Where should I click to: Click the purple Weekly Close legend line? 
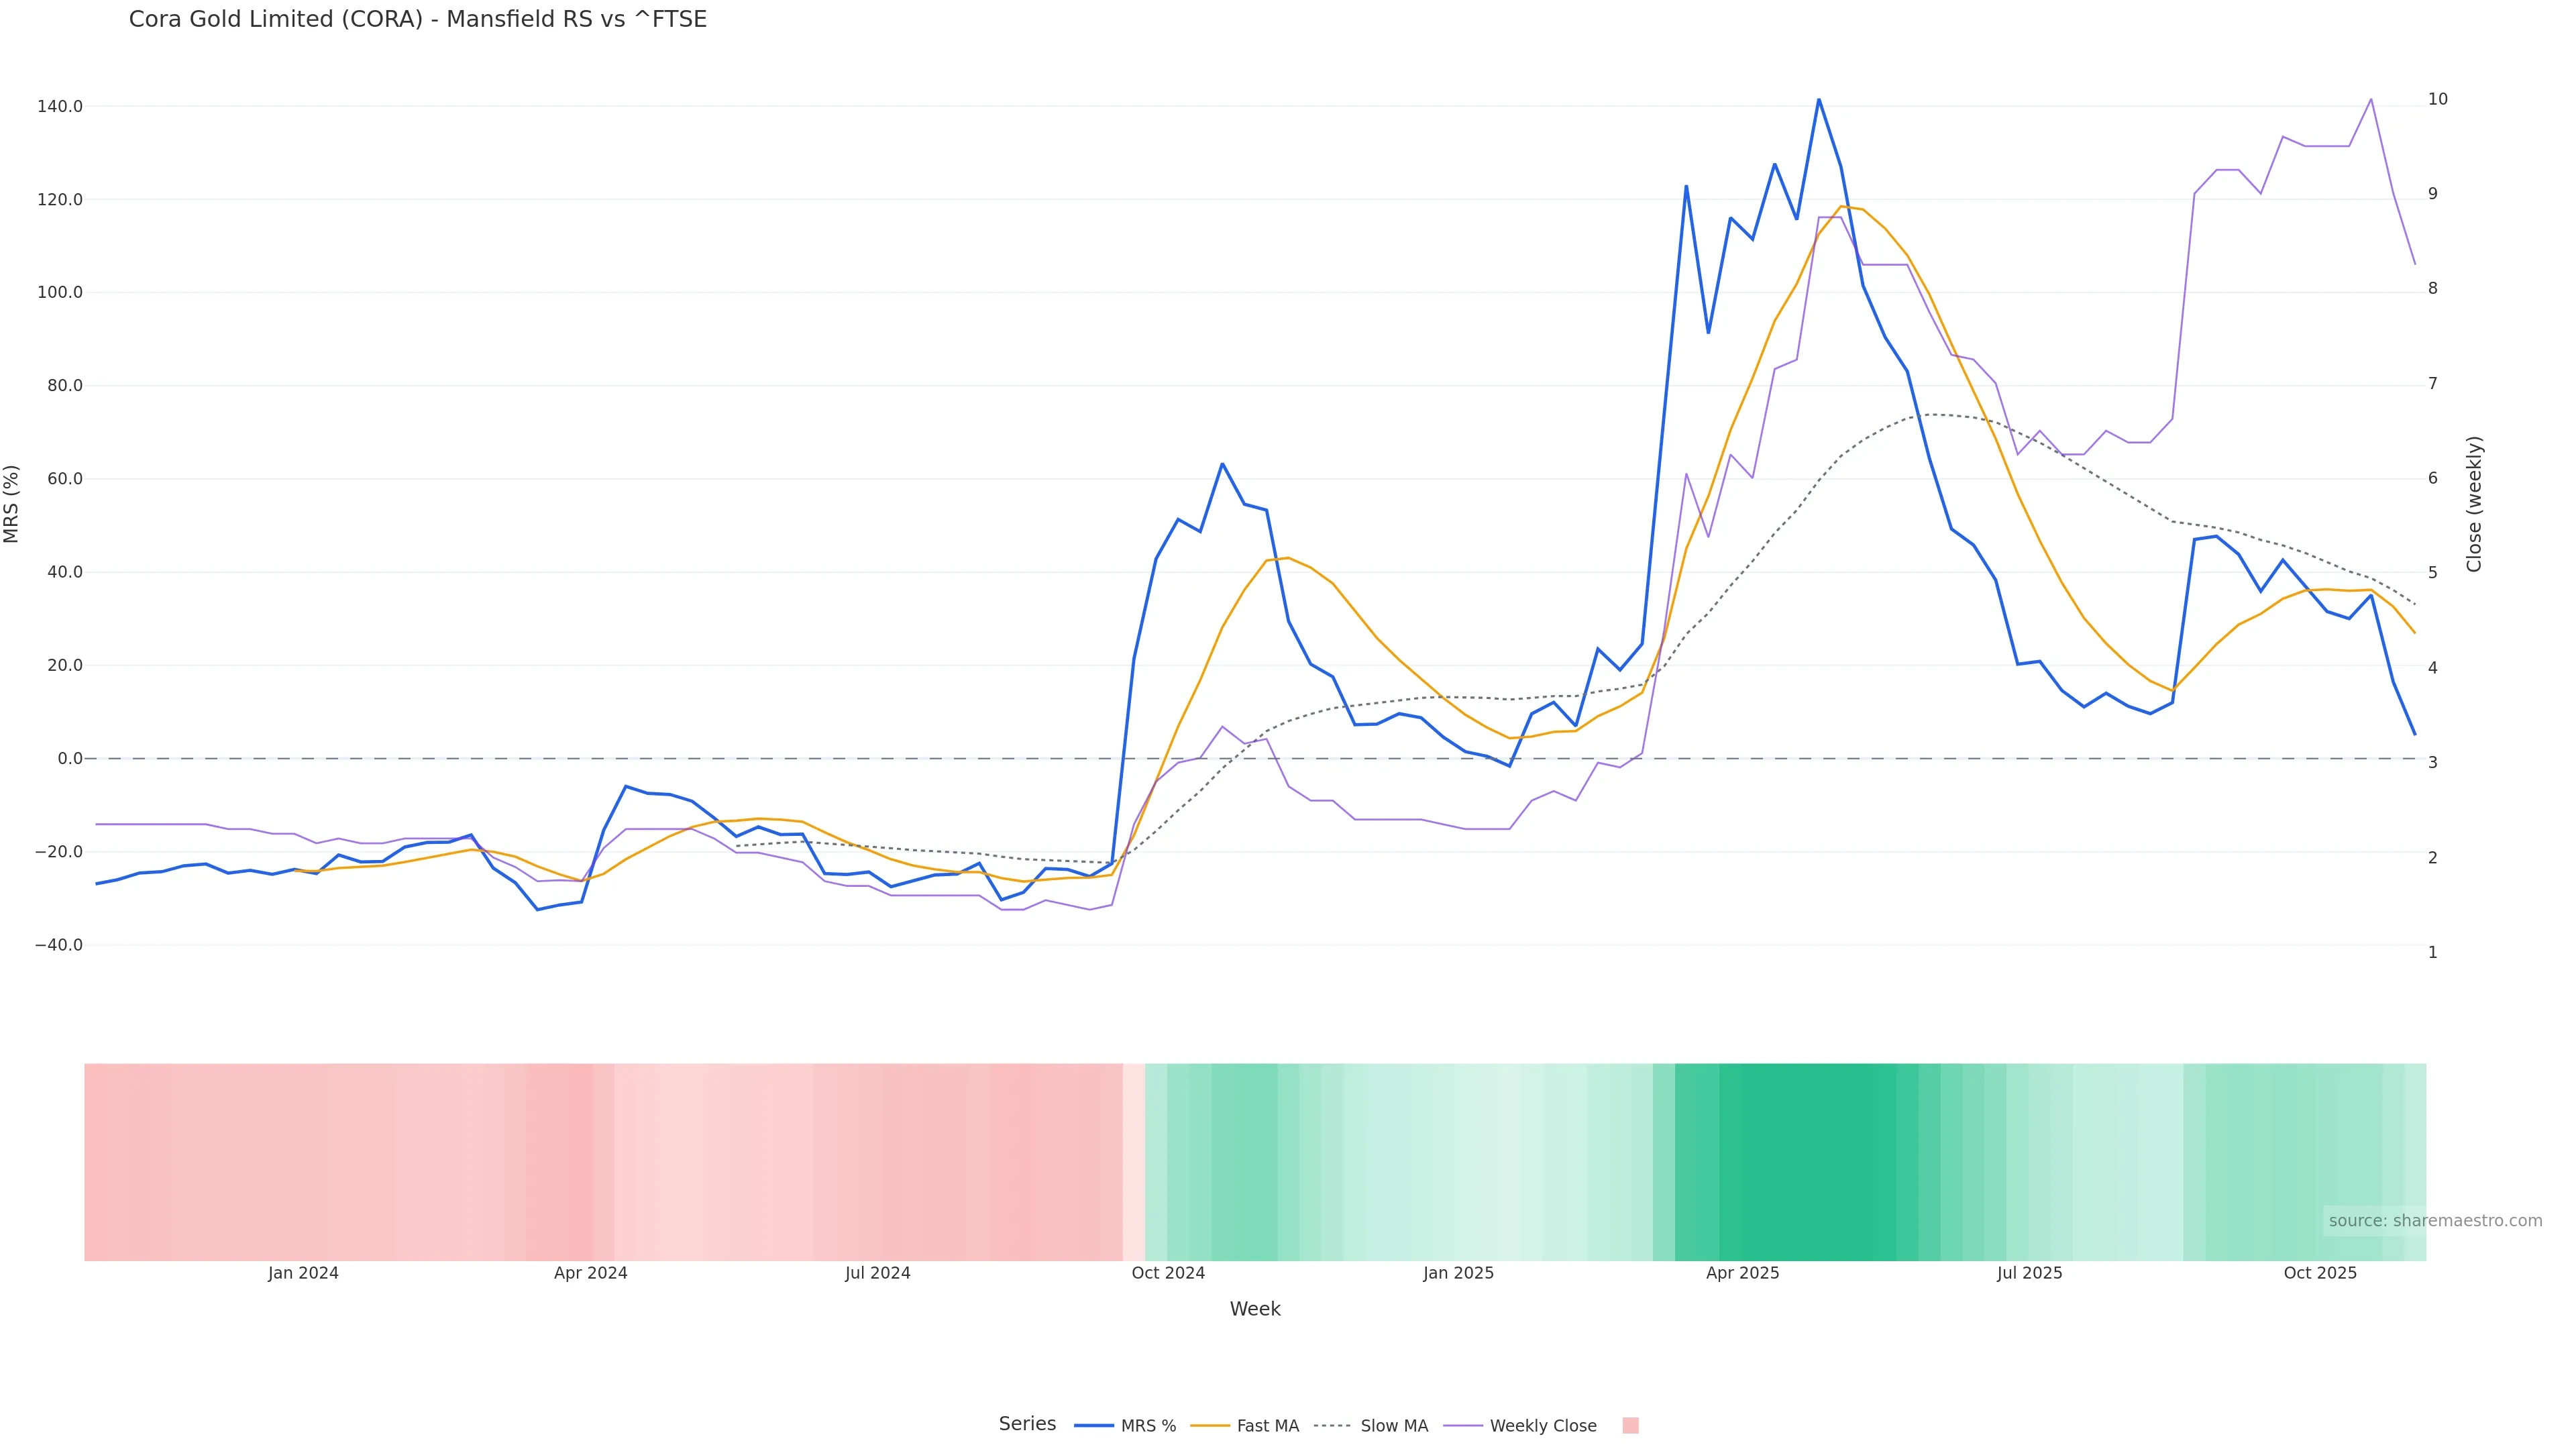[x=1463, y=1425]
